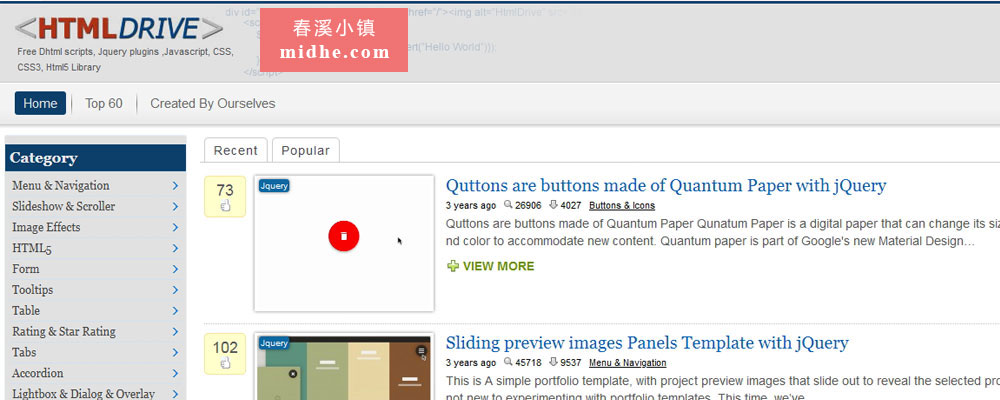
Task: Select Tooltips category
Action: click(x=33, y=290)
